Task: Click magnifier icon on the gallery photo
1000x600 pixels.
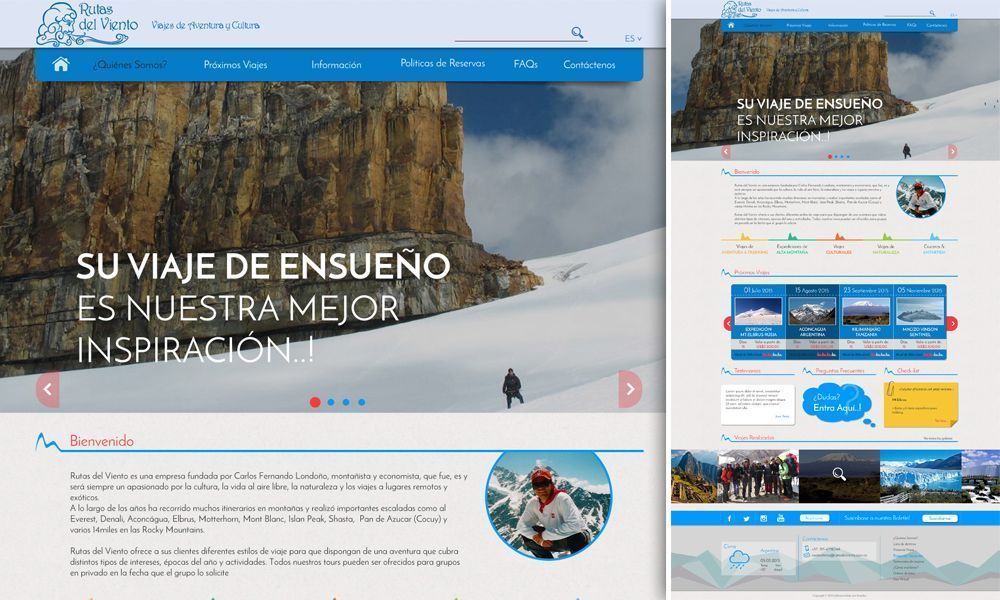Action: (x=839, y=474)
